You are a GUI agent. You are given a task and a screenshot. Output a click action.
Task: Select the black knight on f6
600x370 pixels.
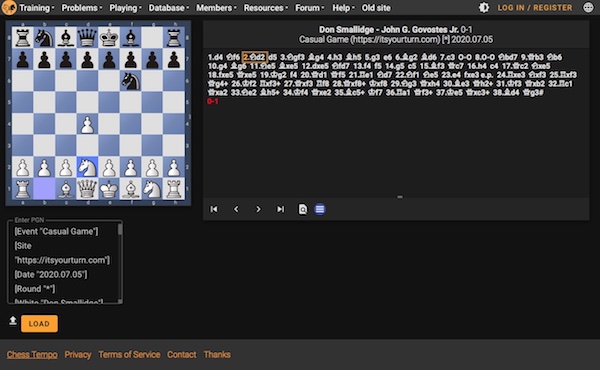click(130, 81)
